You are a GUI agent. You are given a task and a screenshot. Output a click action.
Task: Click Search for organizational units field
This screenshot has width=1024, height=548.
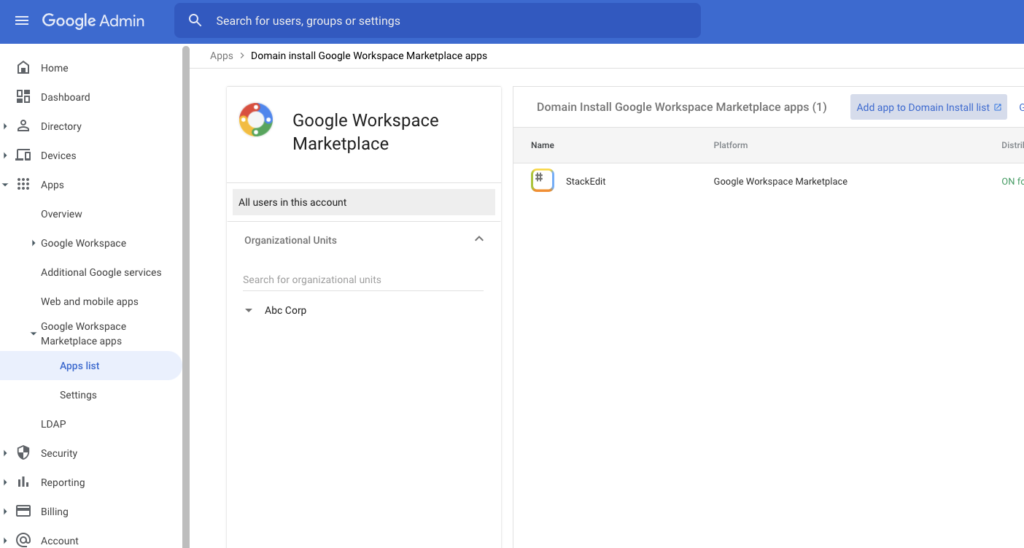coord(362,280)
